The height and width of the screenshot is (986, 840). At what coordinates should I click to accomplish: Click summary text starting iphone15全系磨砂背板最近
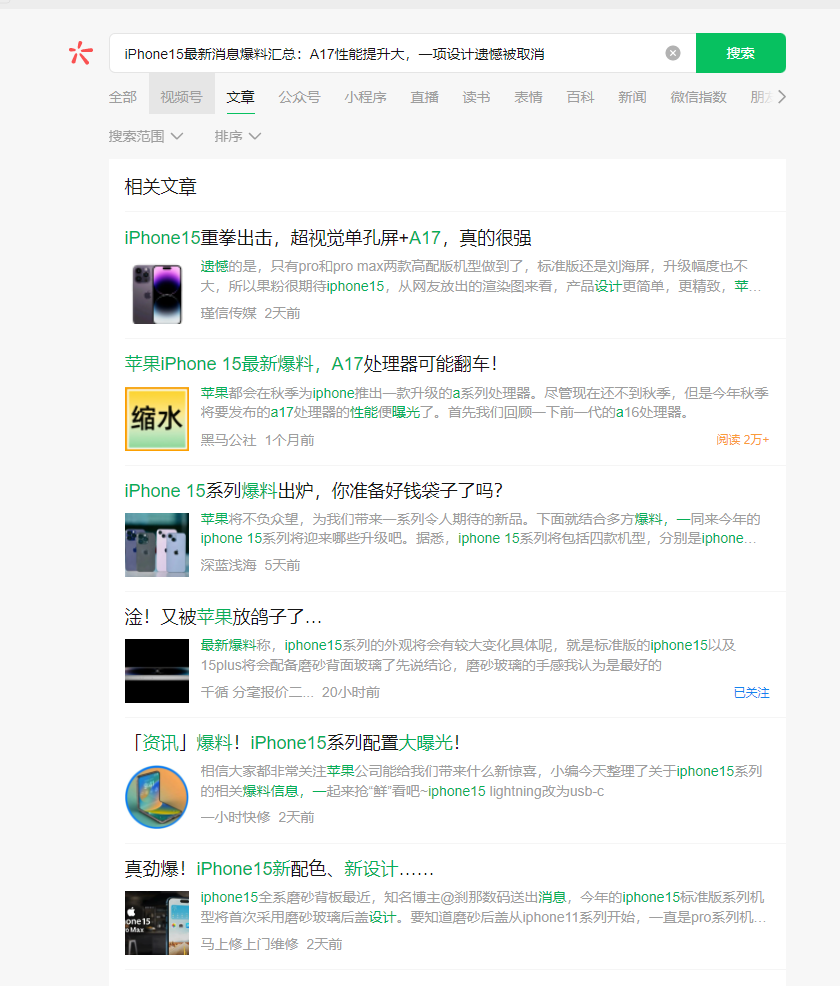coord(483,907)
